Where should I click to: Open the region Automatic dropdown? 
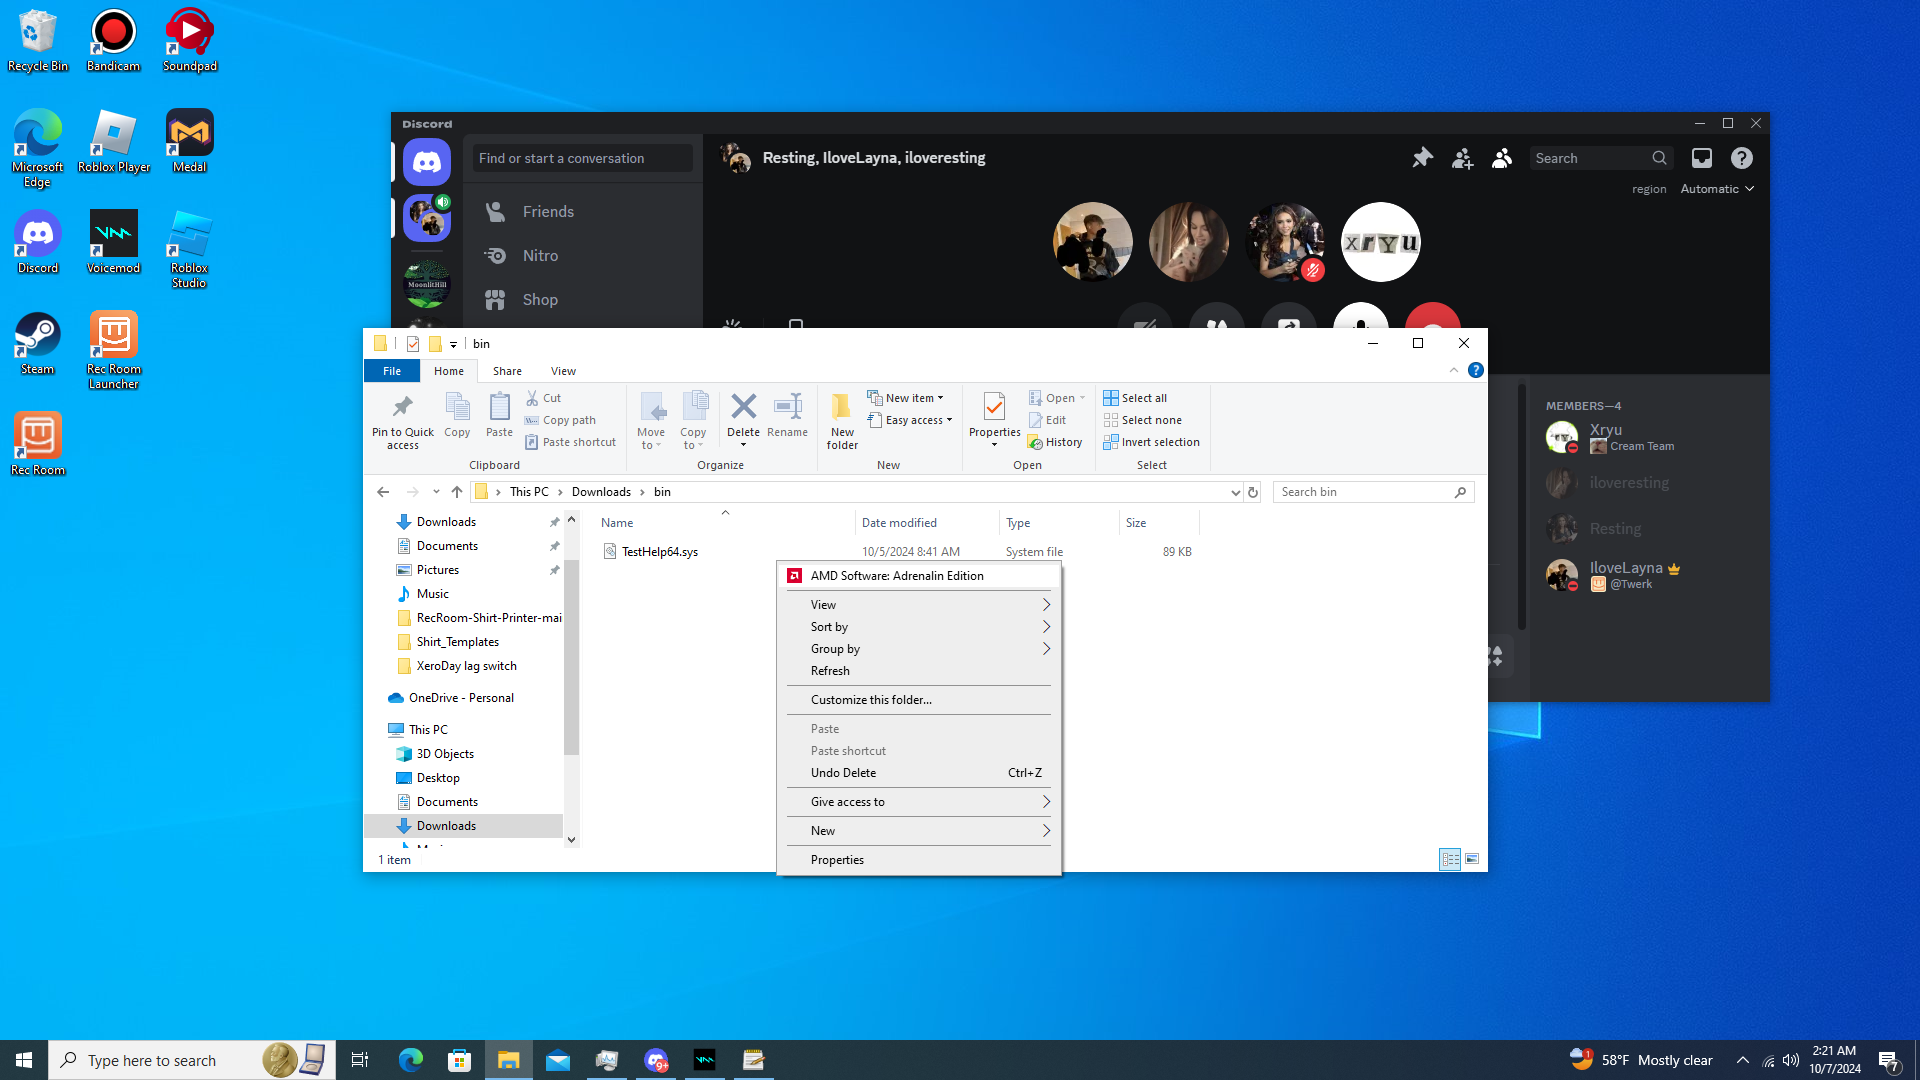[1717, 189]
